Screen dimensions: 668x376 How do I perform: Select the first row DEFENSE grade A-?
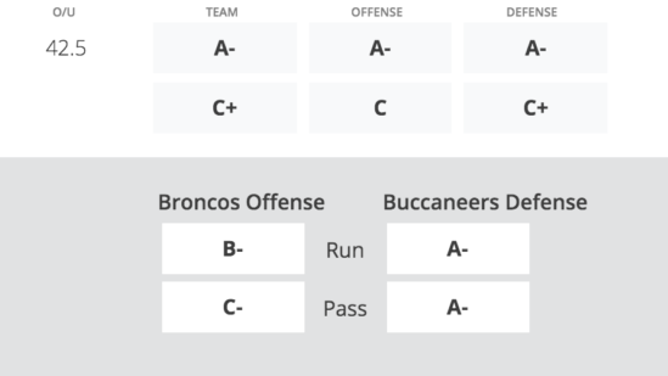click(x=536, y=48)
